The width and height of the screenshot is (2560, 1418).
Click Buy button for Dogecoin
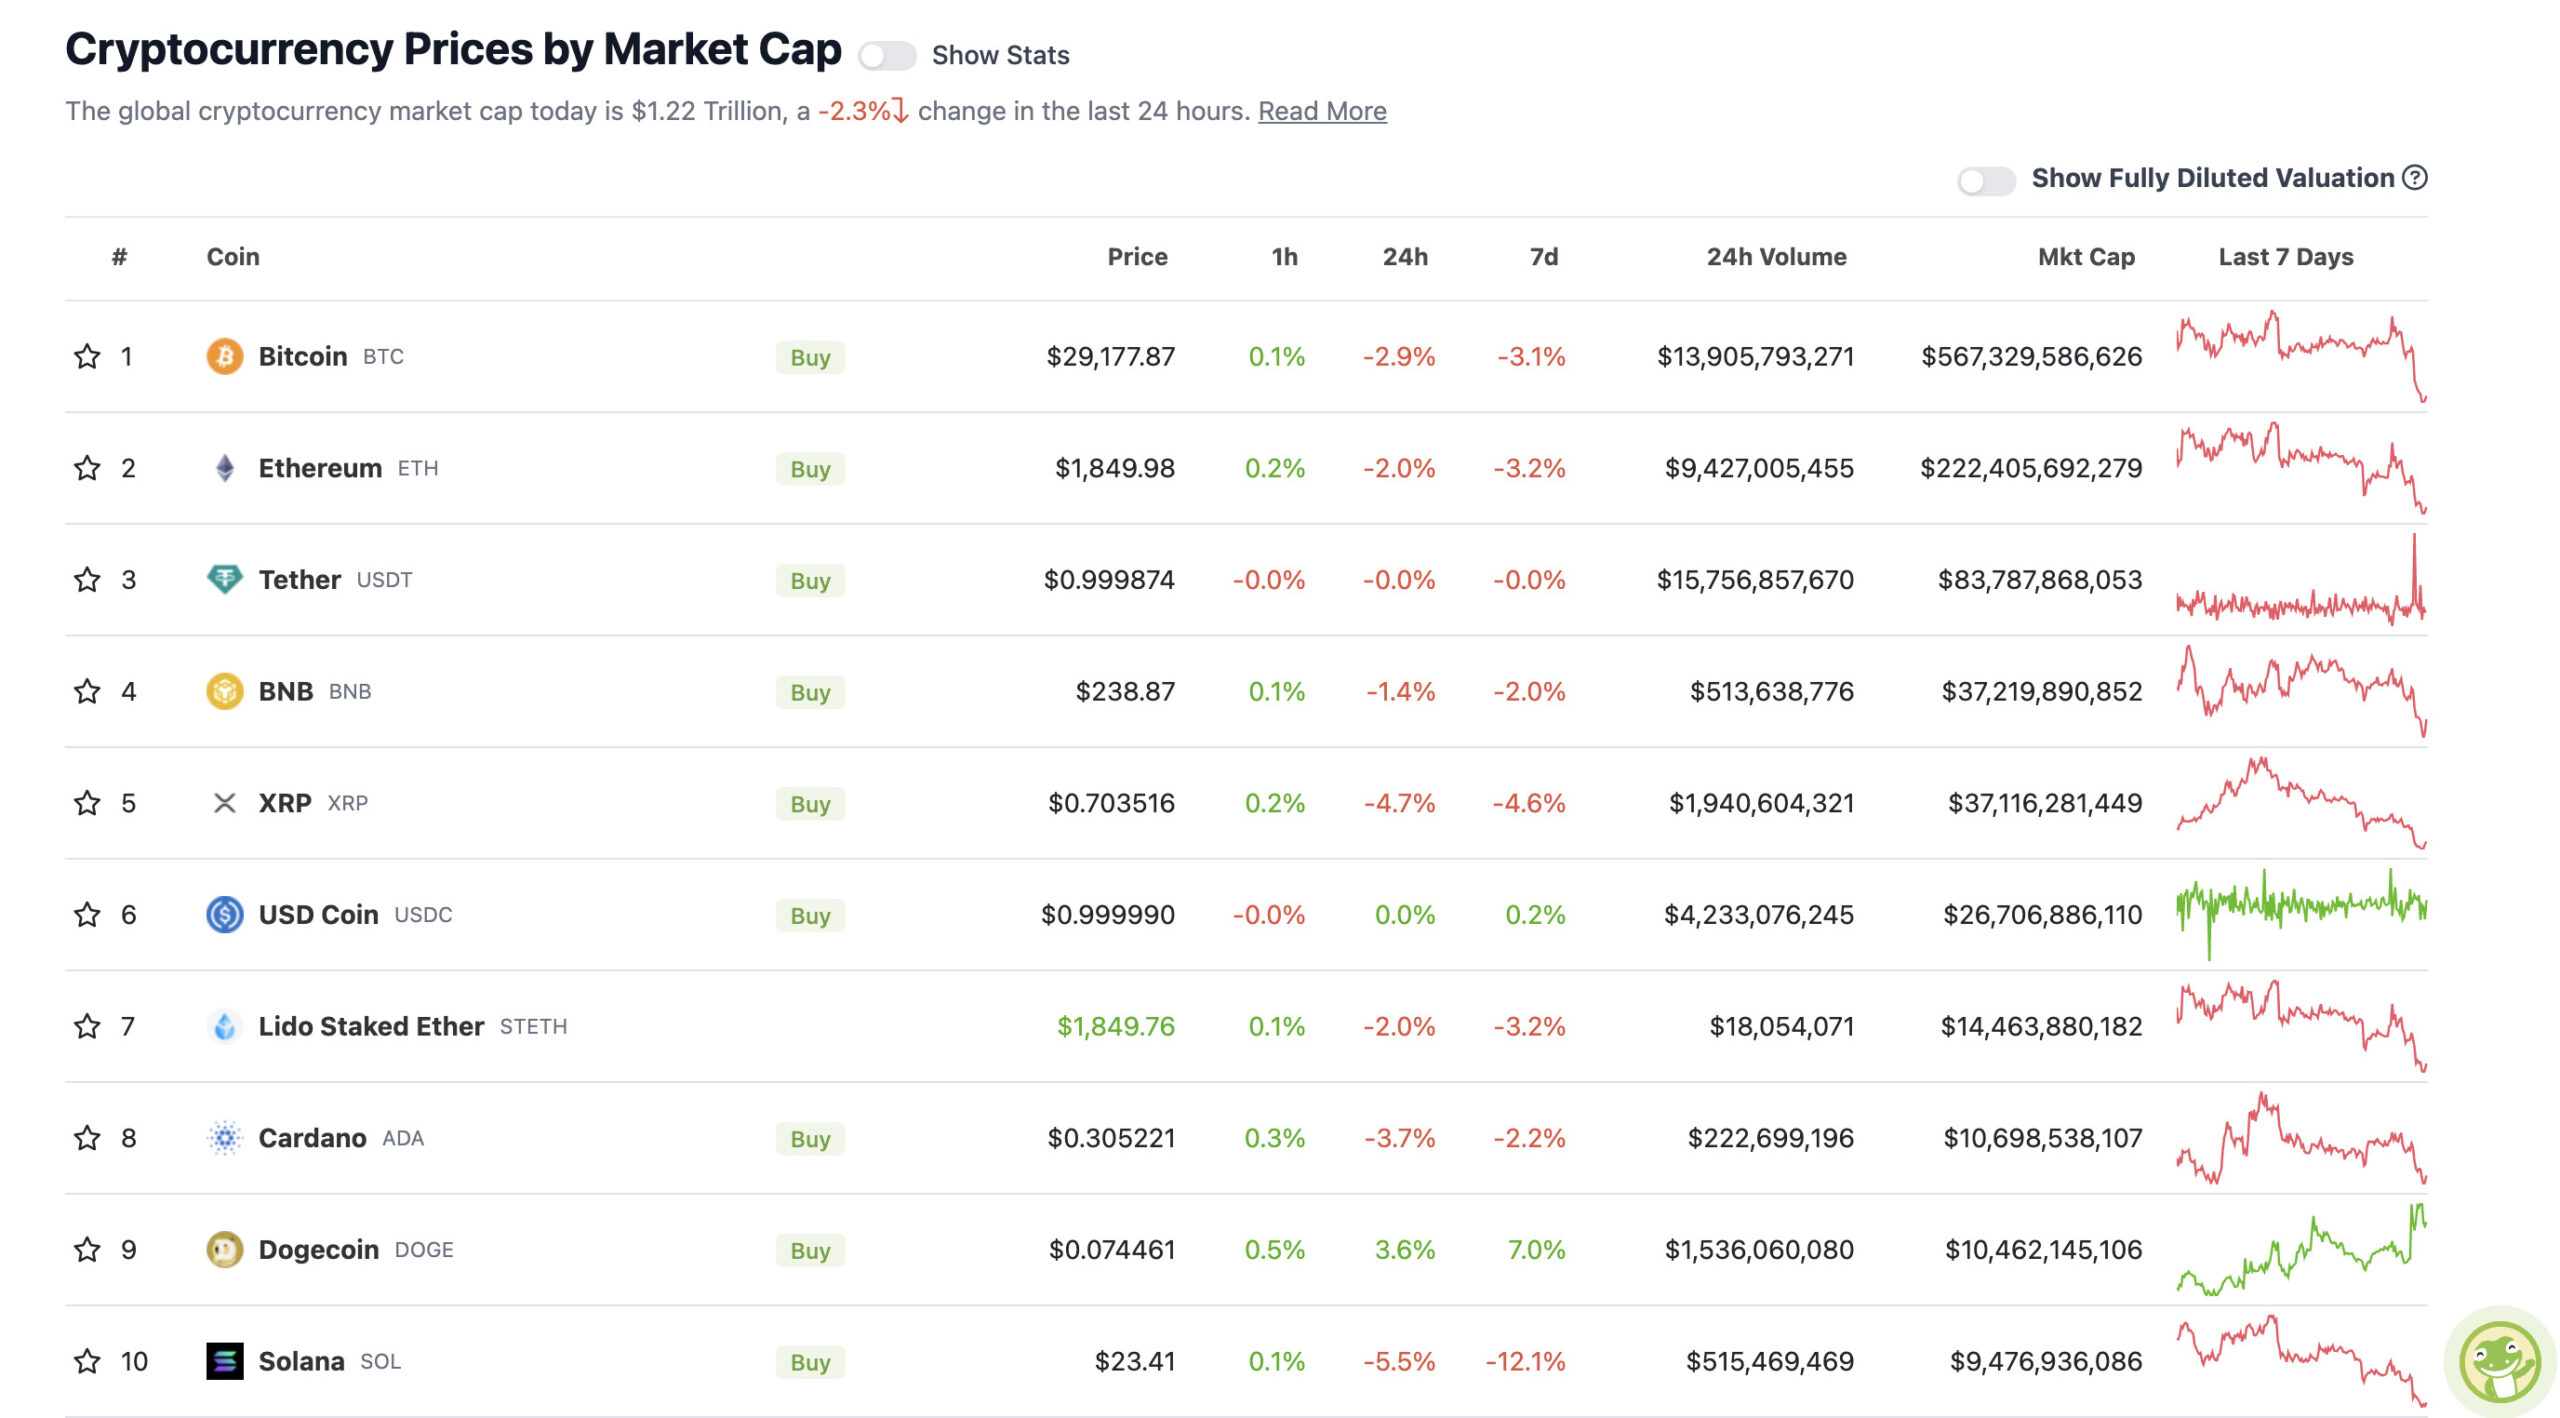(x=810, y=1251)
